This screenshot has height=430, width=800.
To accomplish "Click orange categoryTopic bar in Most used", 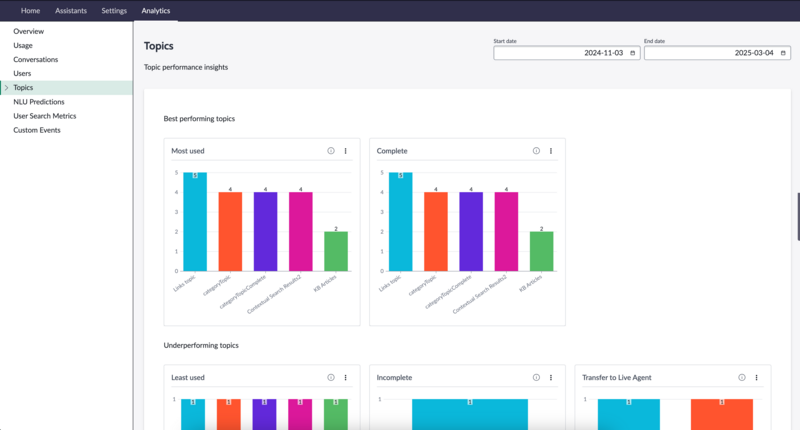I will [230, 232].
